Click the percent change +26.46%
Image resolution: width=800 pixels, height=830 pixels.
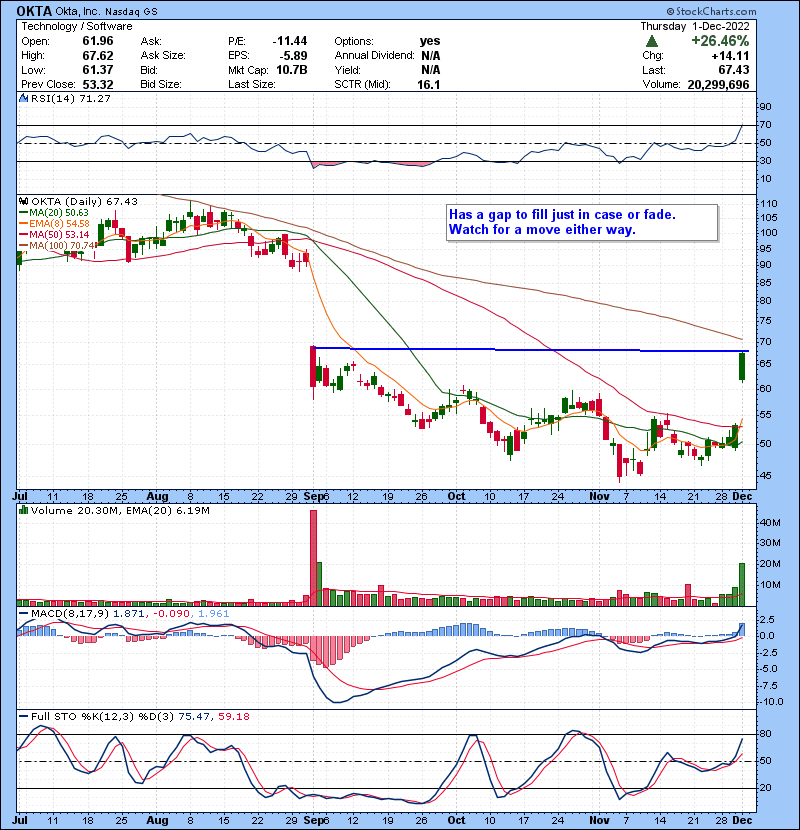(x=720, y=41)
